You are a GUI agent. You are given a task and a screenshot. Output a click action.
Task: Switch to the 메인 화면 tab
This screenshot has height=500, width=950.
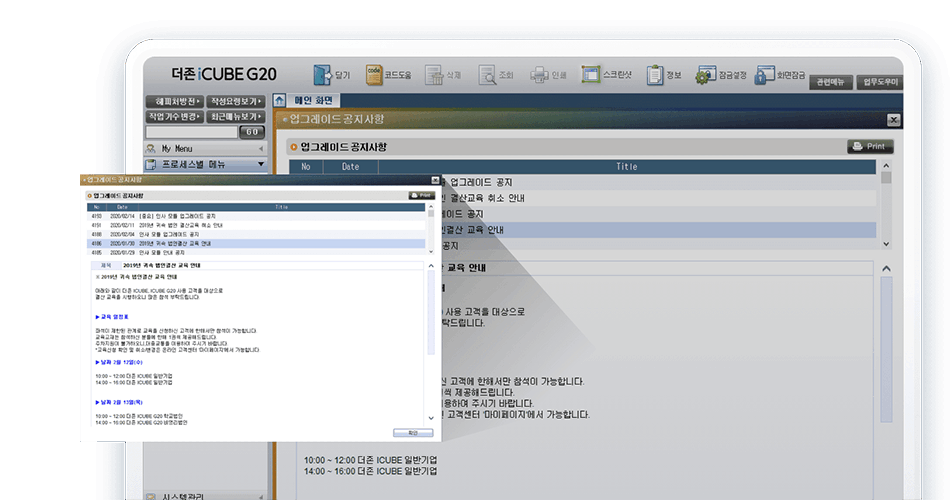313,101
